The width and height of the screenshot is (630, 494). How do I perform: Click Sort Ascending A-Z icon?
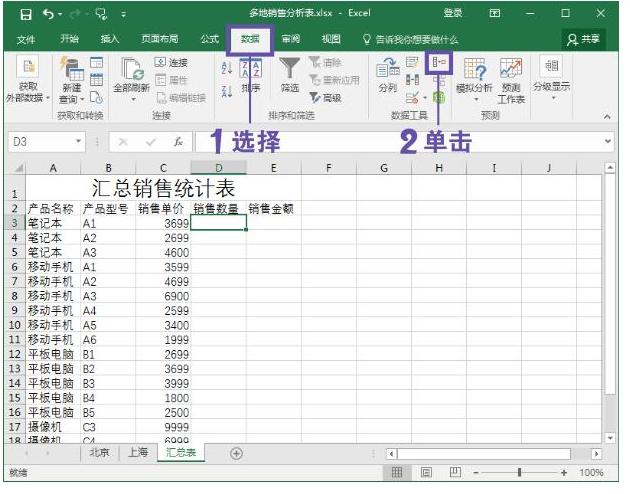pyautogui.click(x=226, y=64)
